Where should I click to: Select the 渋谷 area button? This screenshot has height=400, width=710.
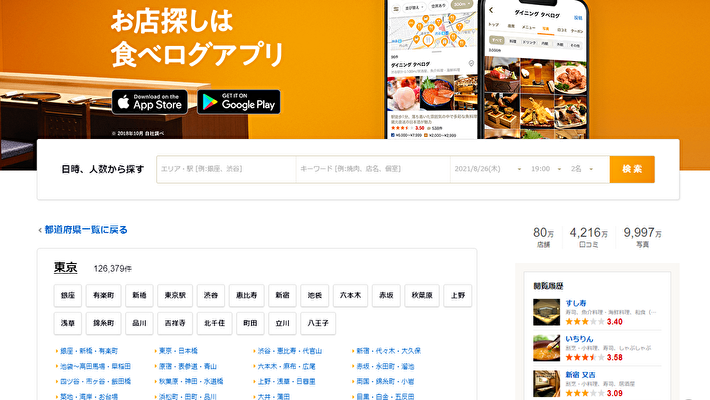(x=211, y=295)
